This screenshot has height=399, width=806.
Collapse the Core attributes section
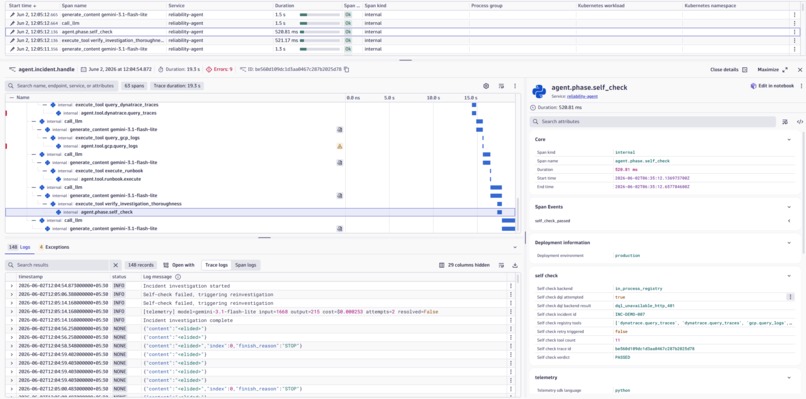(x=789, y=139)
